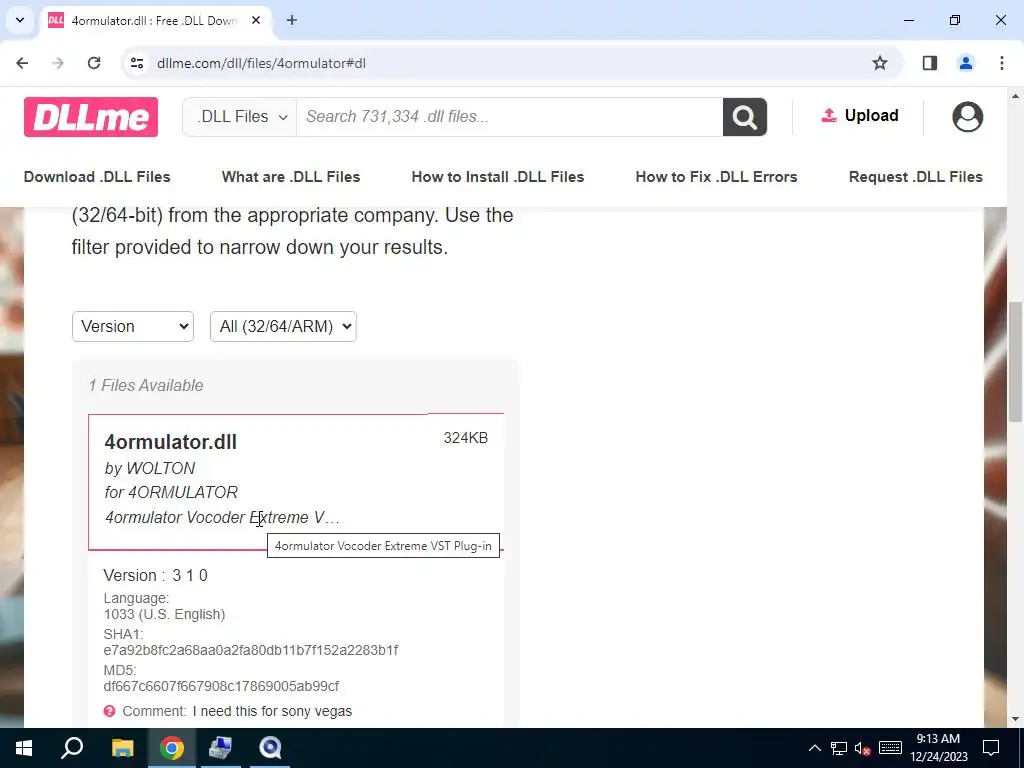This screenshot has height=768, width=1024.
Task: Show hidden system tray icons
Action: (x=814, y=748)
